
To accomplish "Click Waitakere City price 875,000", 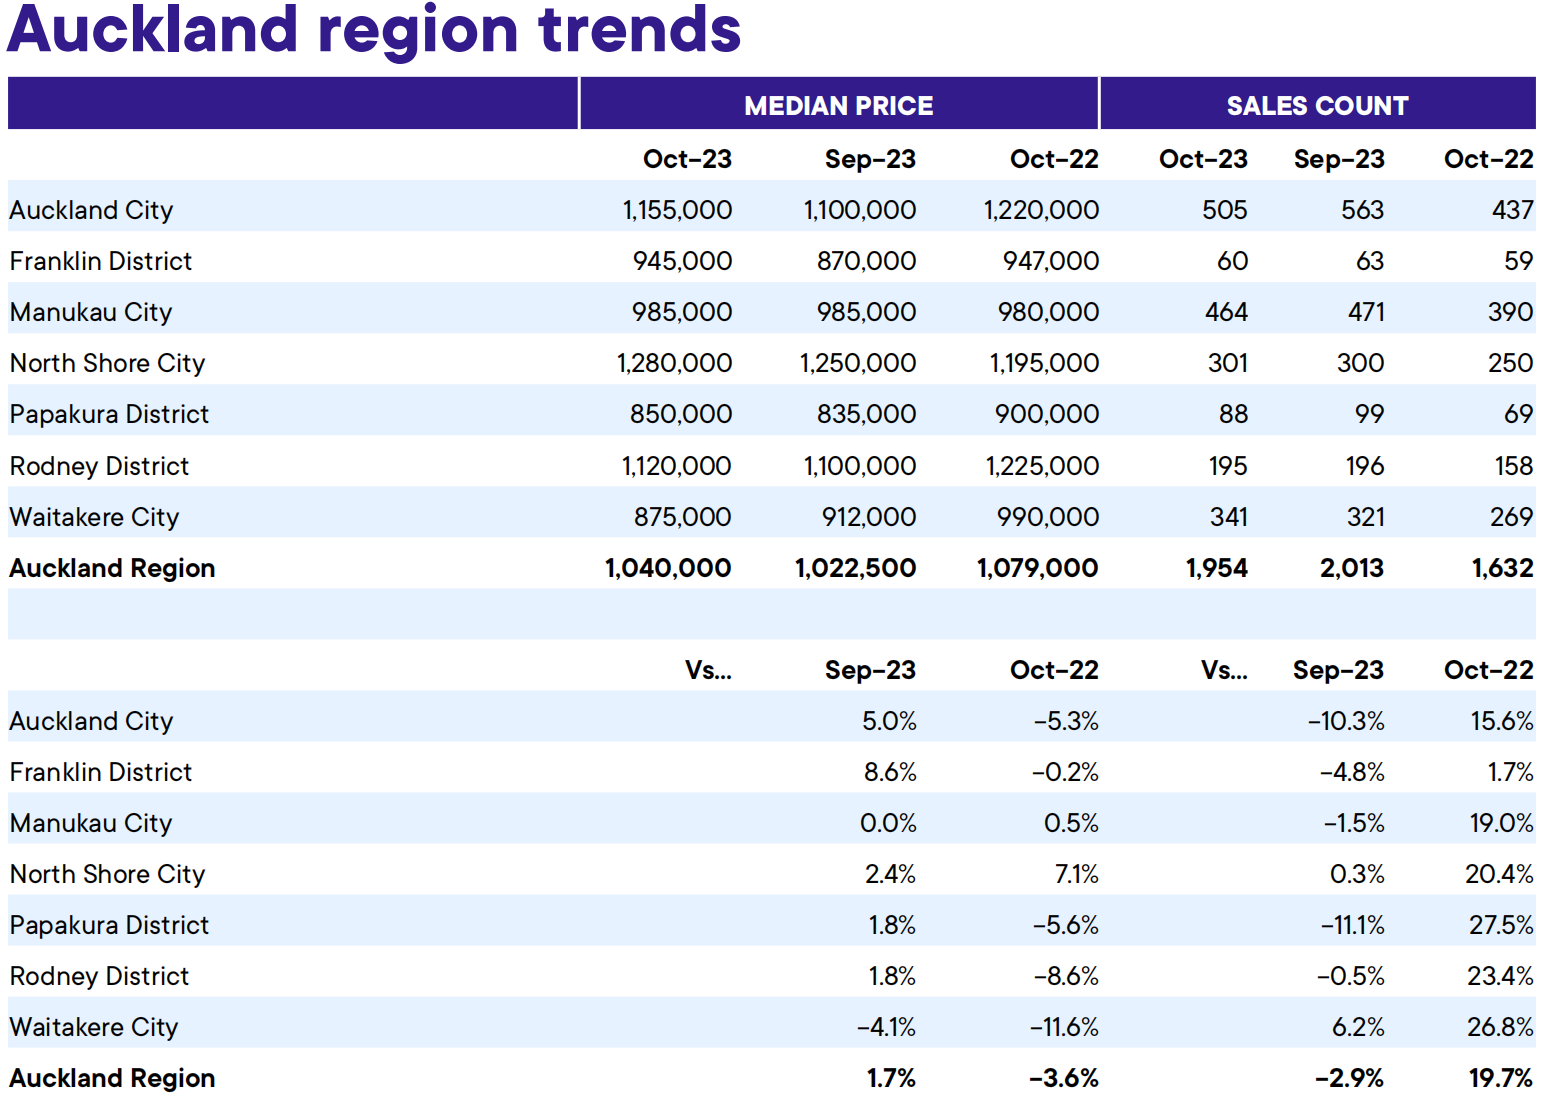I will (683, 517).
